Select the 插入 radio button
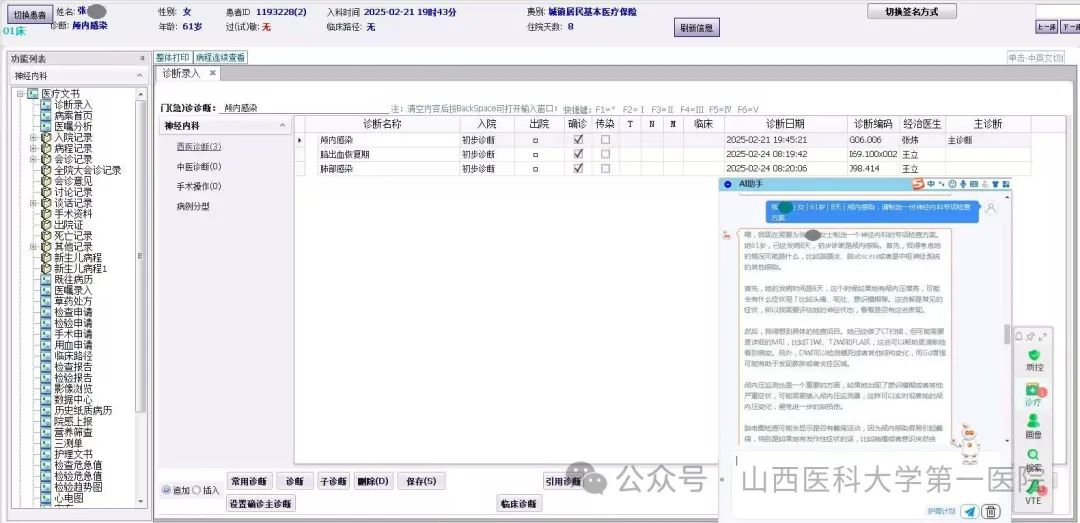Viewport: 1080px width, 523px height. [x=197, y=490]
